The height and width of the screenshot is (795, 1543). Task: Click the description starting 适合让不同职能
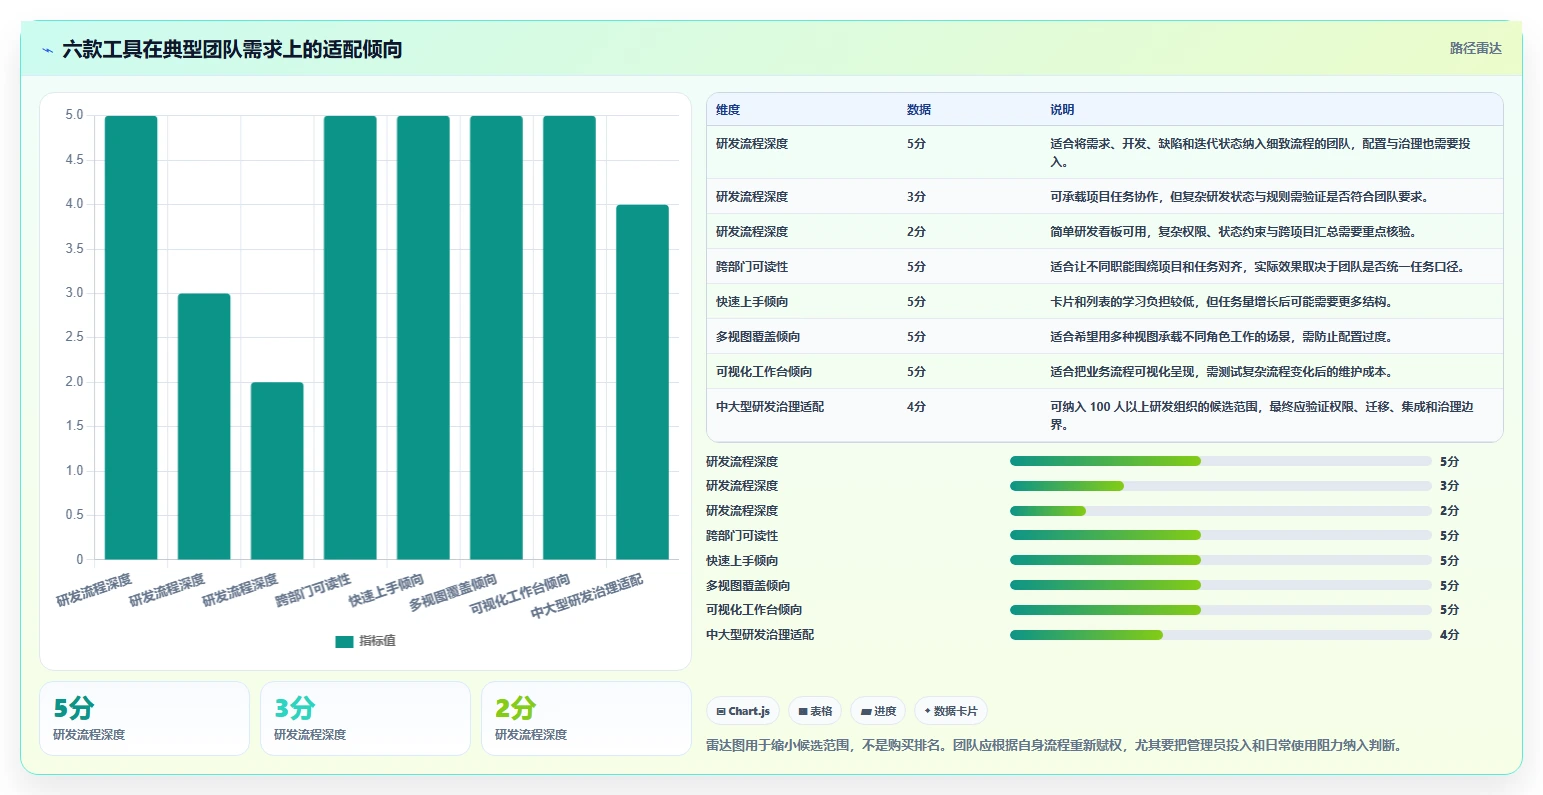(1257, 267)
